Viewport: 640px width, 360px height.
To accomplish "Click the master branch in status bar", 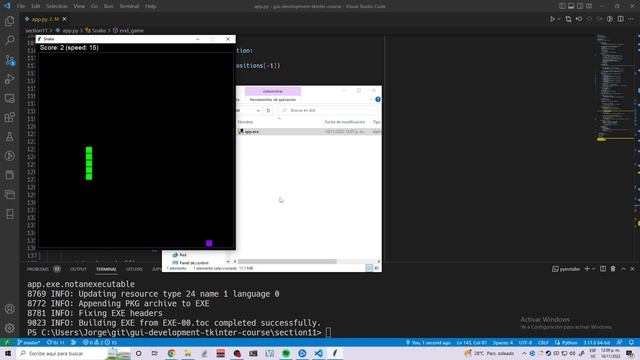I will [29, 342].
